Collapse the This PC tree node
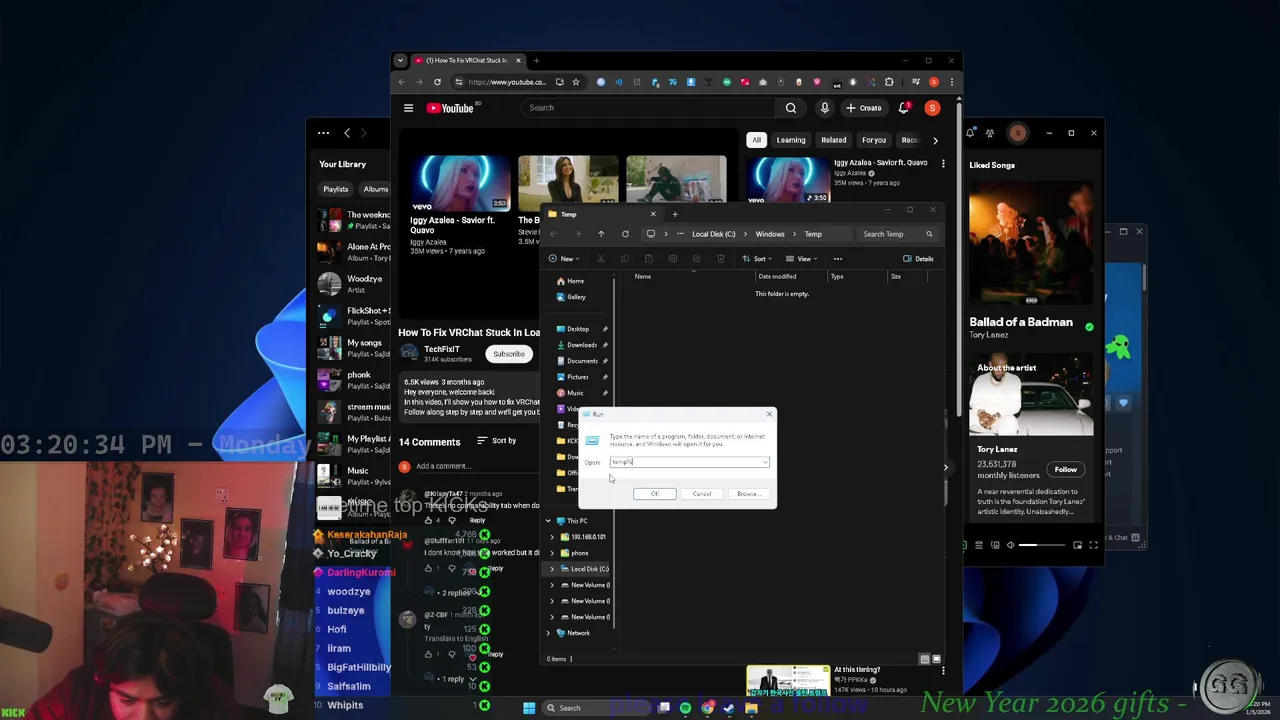This screenshot has height=720, width=1280. click(548, 521)
